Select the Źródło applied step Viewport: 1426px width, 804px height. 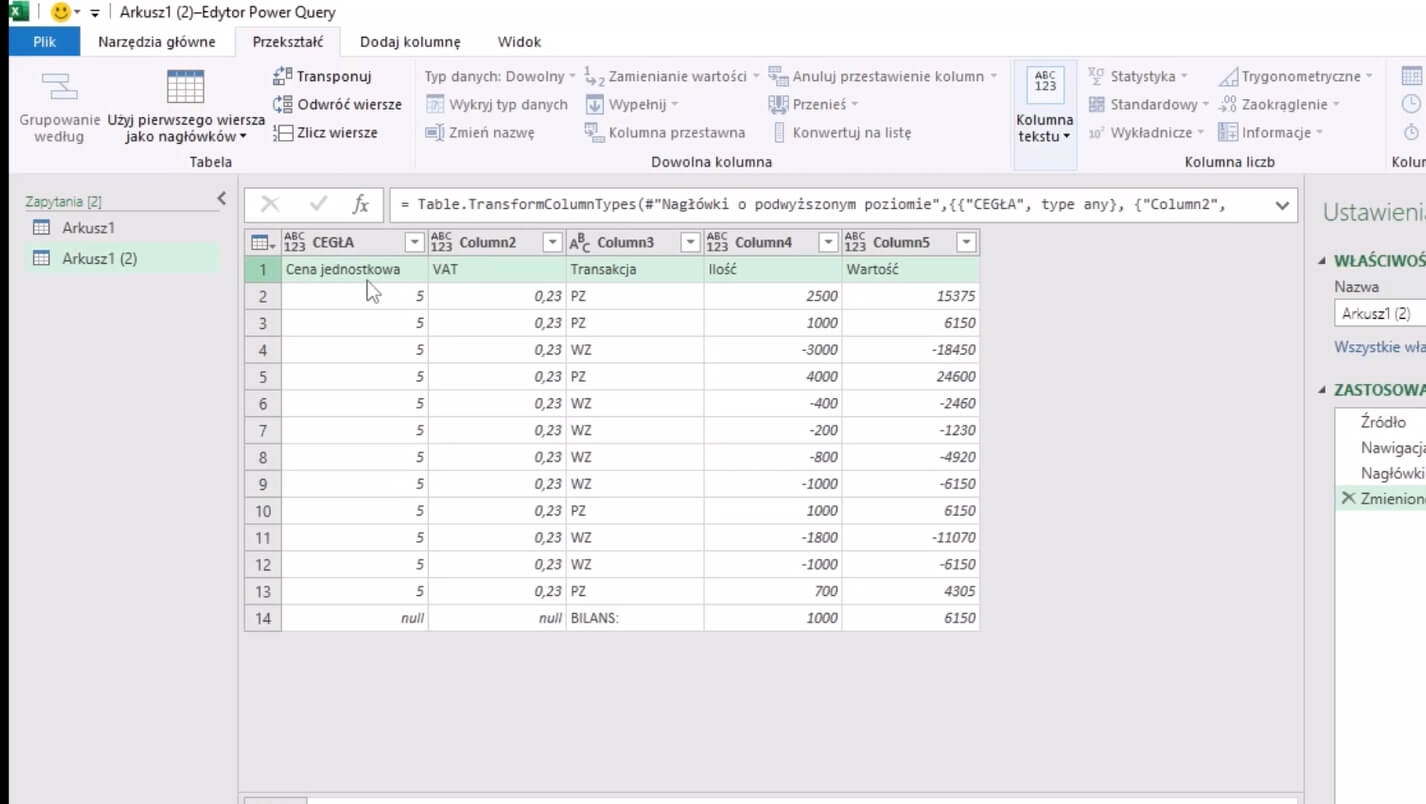point(1383,422)
